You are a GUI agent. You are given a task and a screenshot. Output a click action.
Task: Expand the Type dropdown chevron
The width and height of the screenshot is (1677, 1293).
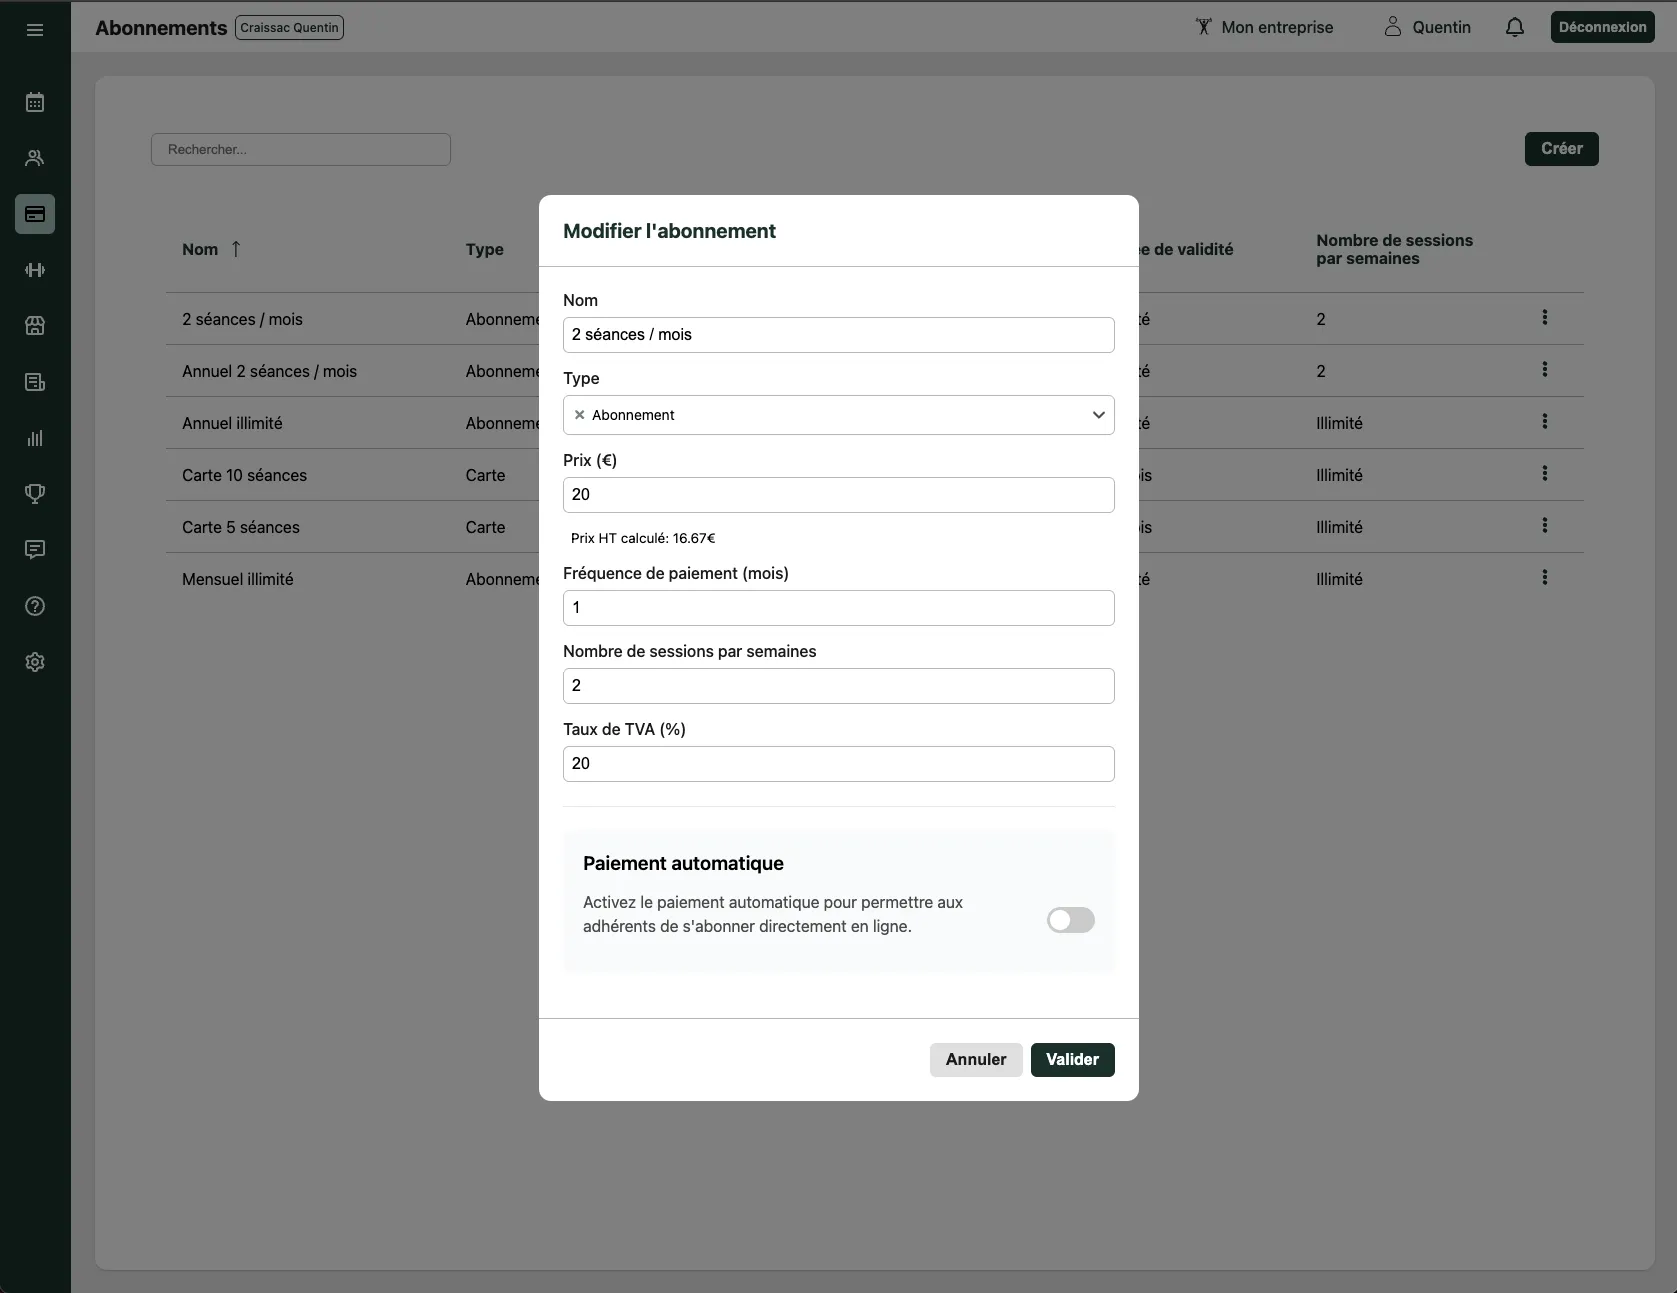click(x=1098, y=415)
